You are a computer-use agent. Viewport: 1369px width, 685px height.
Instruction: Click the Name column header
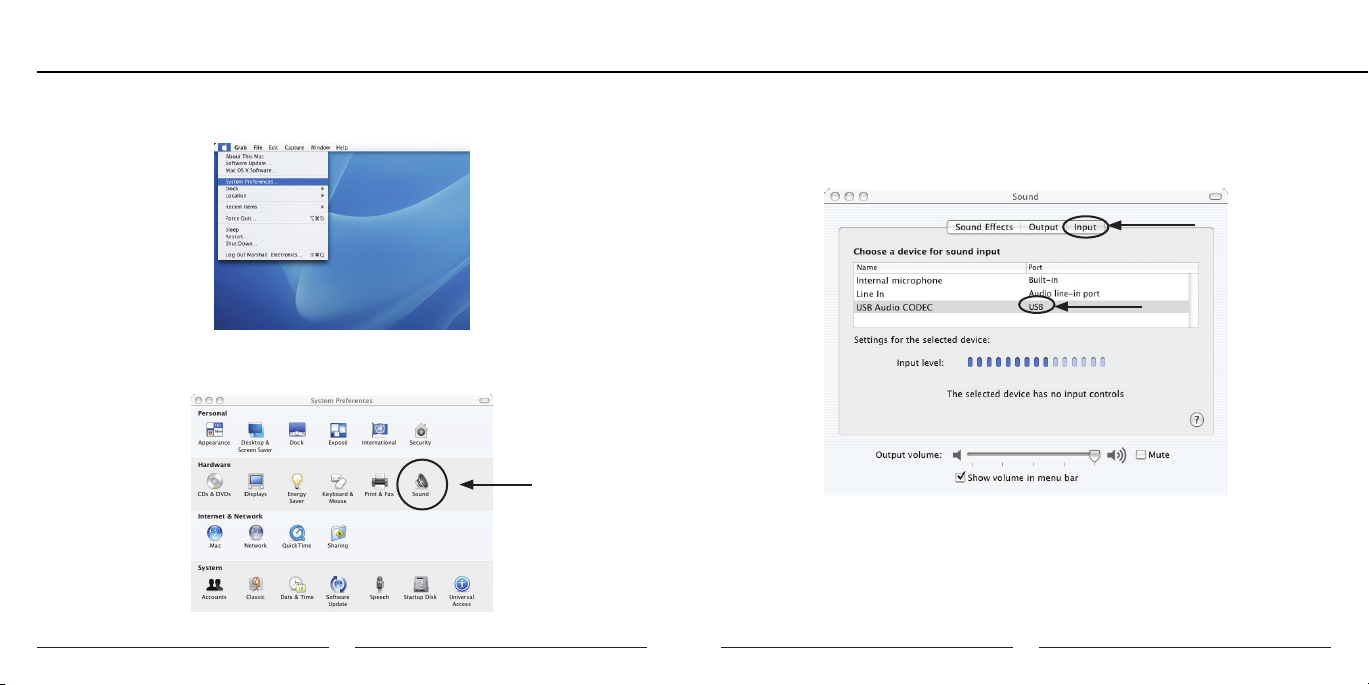940,268
